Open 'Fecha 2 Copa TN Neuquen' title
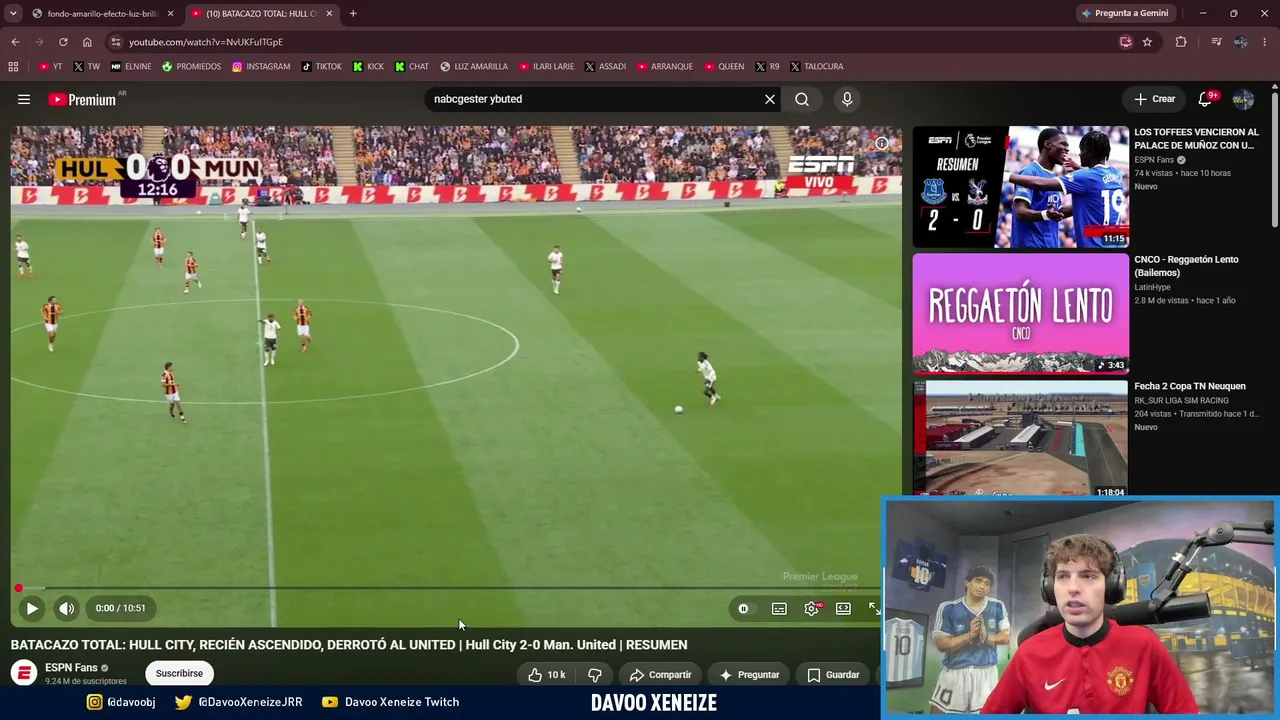This screenshot has width=1280, height=720. [1190, 386]
